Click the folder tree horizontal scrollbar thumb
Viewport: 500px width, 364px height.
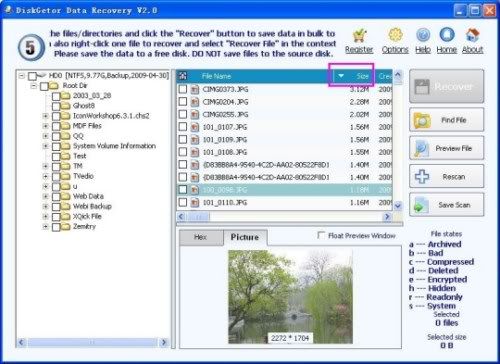click(x=92, y=342)
